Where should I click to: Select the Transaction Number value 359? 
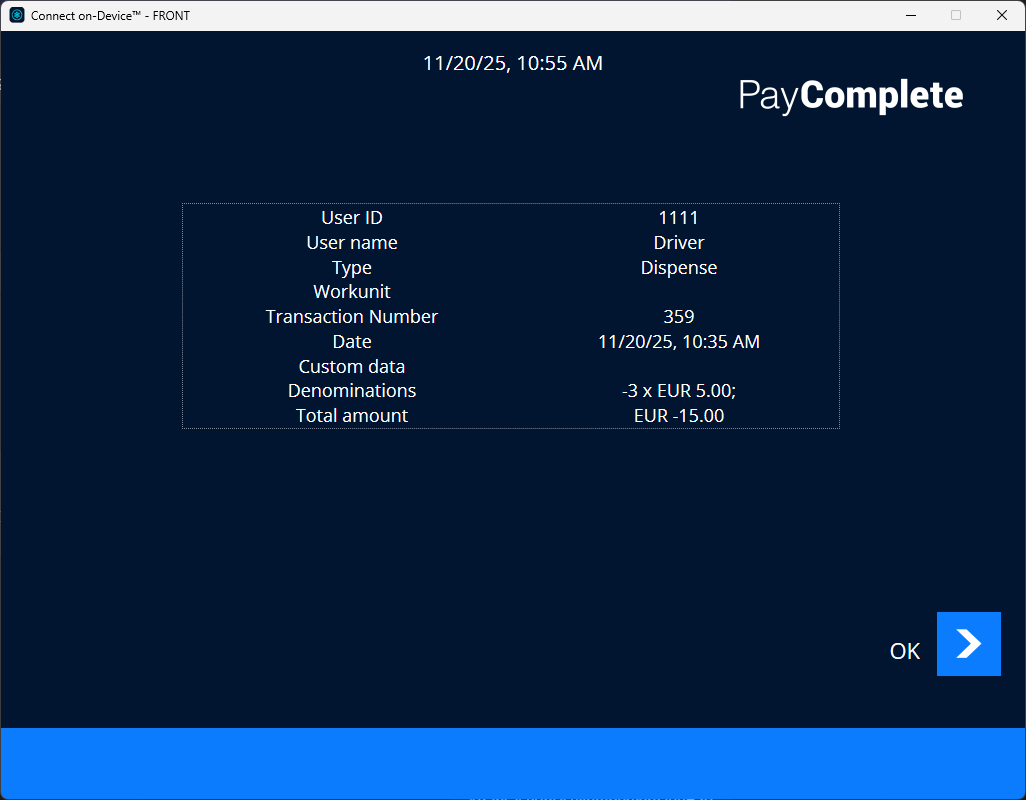click(x=678, y=316)
